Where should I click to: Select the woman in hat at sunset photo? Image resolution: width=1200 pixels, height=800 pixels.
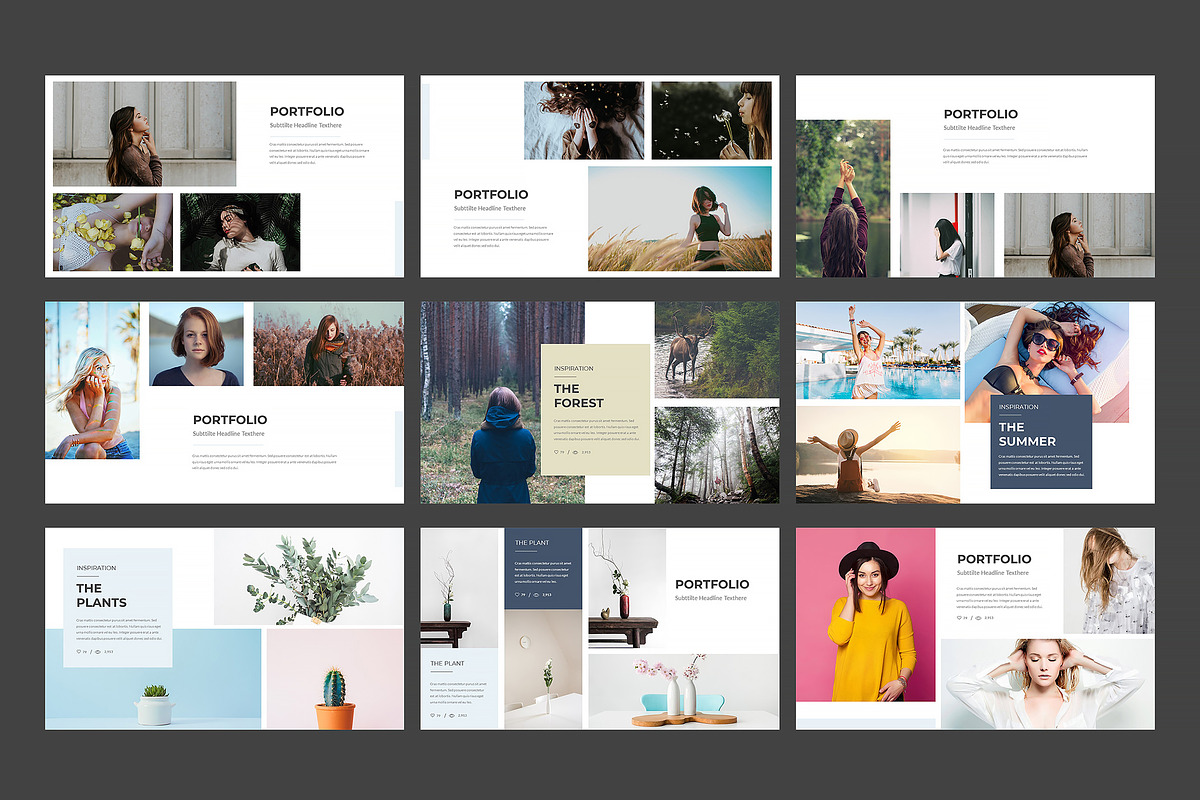[x=878, y=454]
